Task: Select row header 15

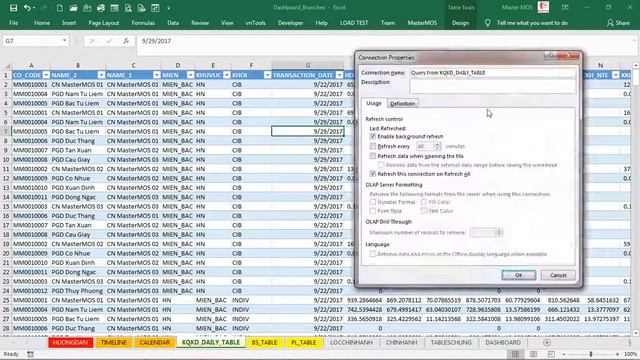Action: 6,207
